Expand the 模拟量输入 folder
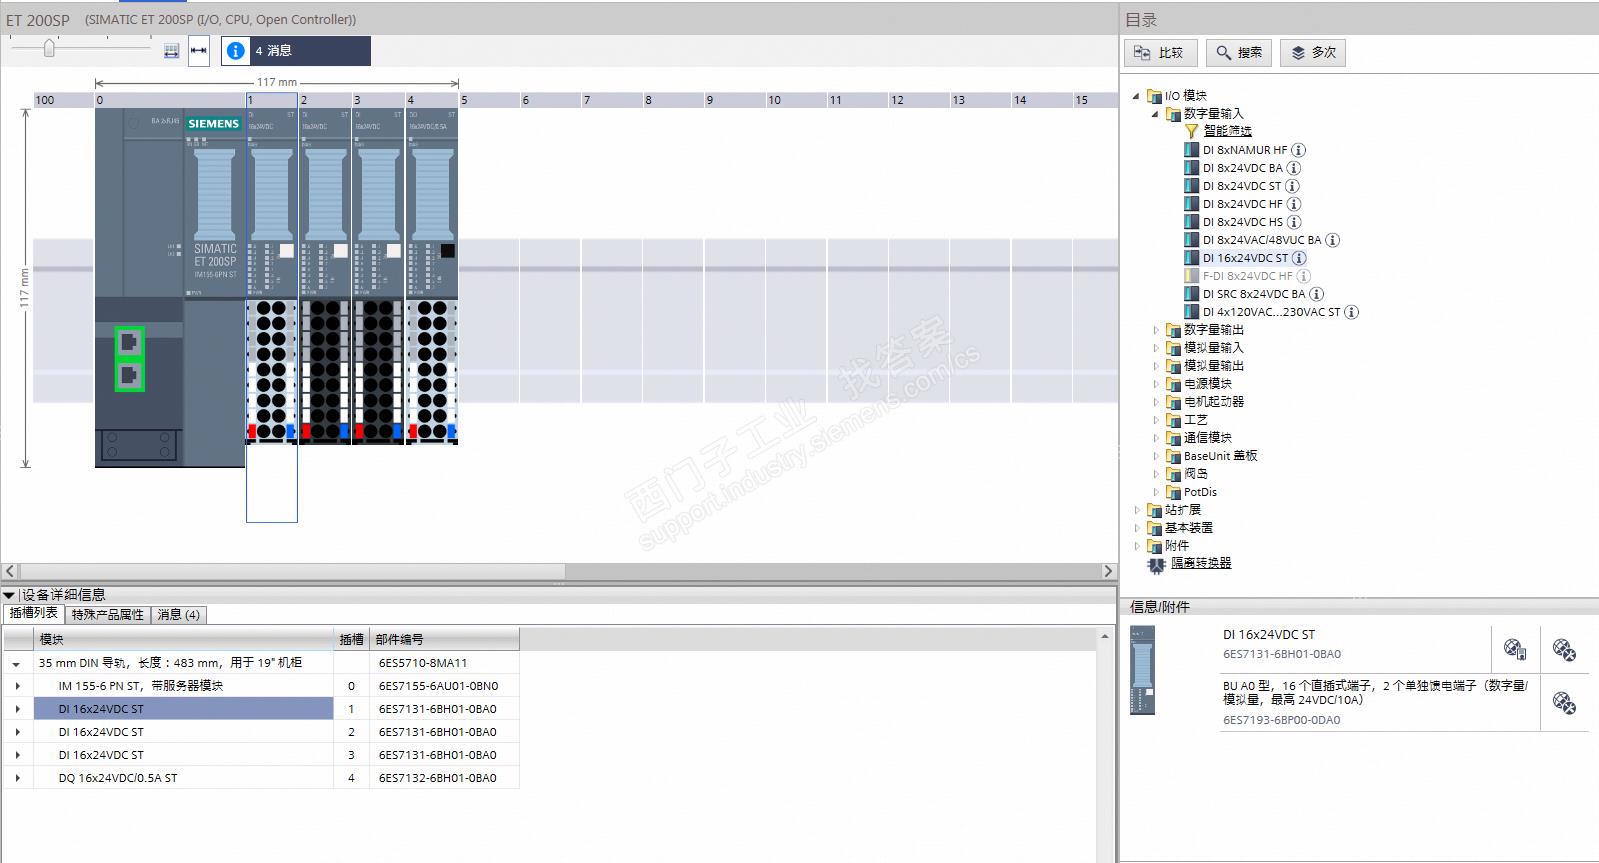Screen dimensions: 1599x863 [1155, 348]
